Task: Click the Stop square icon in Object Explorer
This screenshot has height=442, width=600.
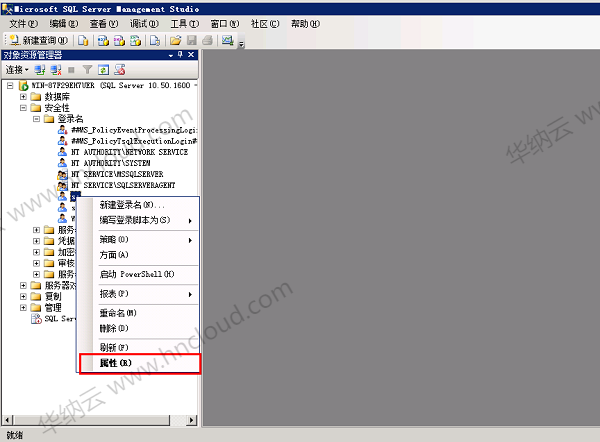Action: 71,70
